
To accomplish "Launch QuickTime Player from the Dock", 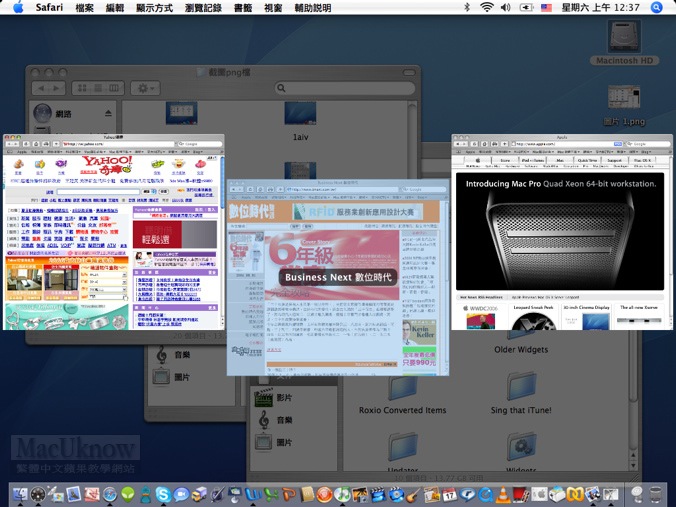I will [485, 494].
